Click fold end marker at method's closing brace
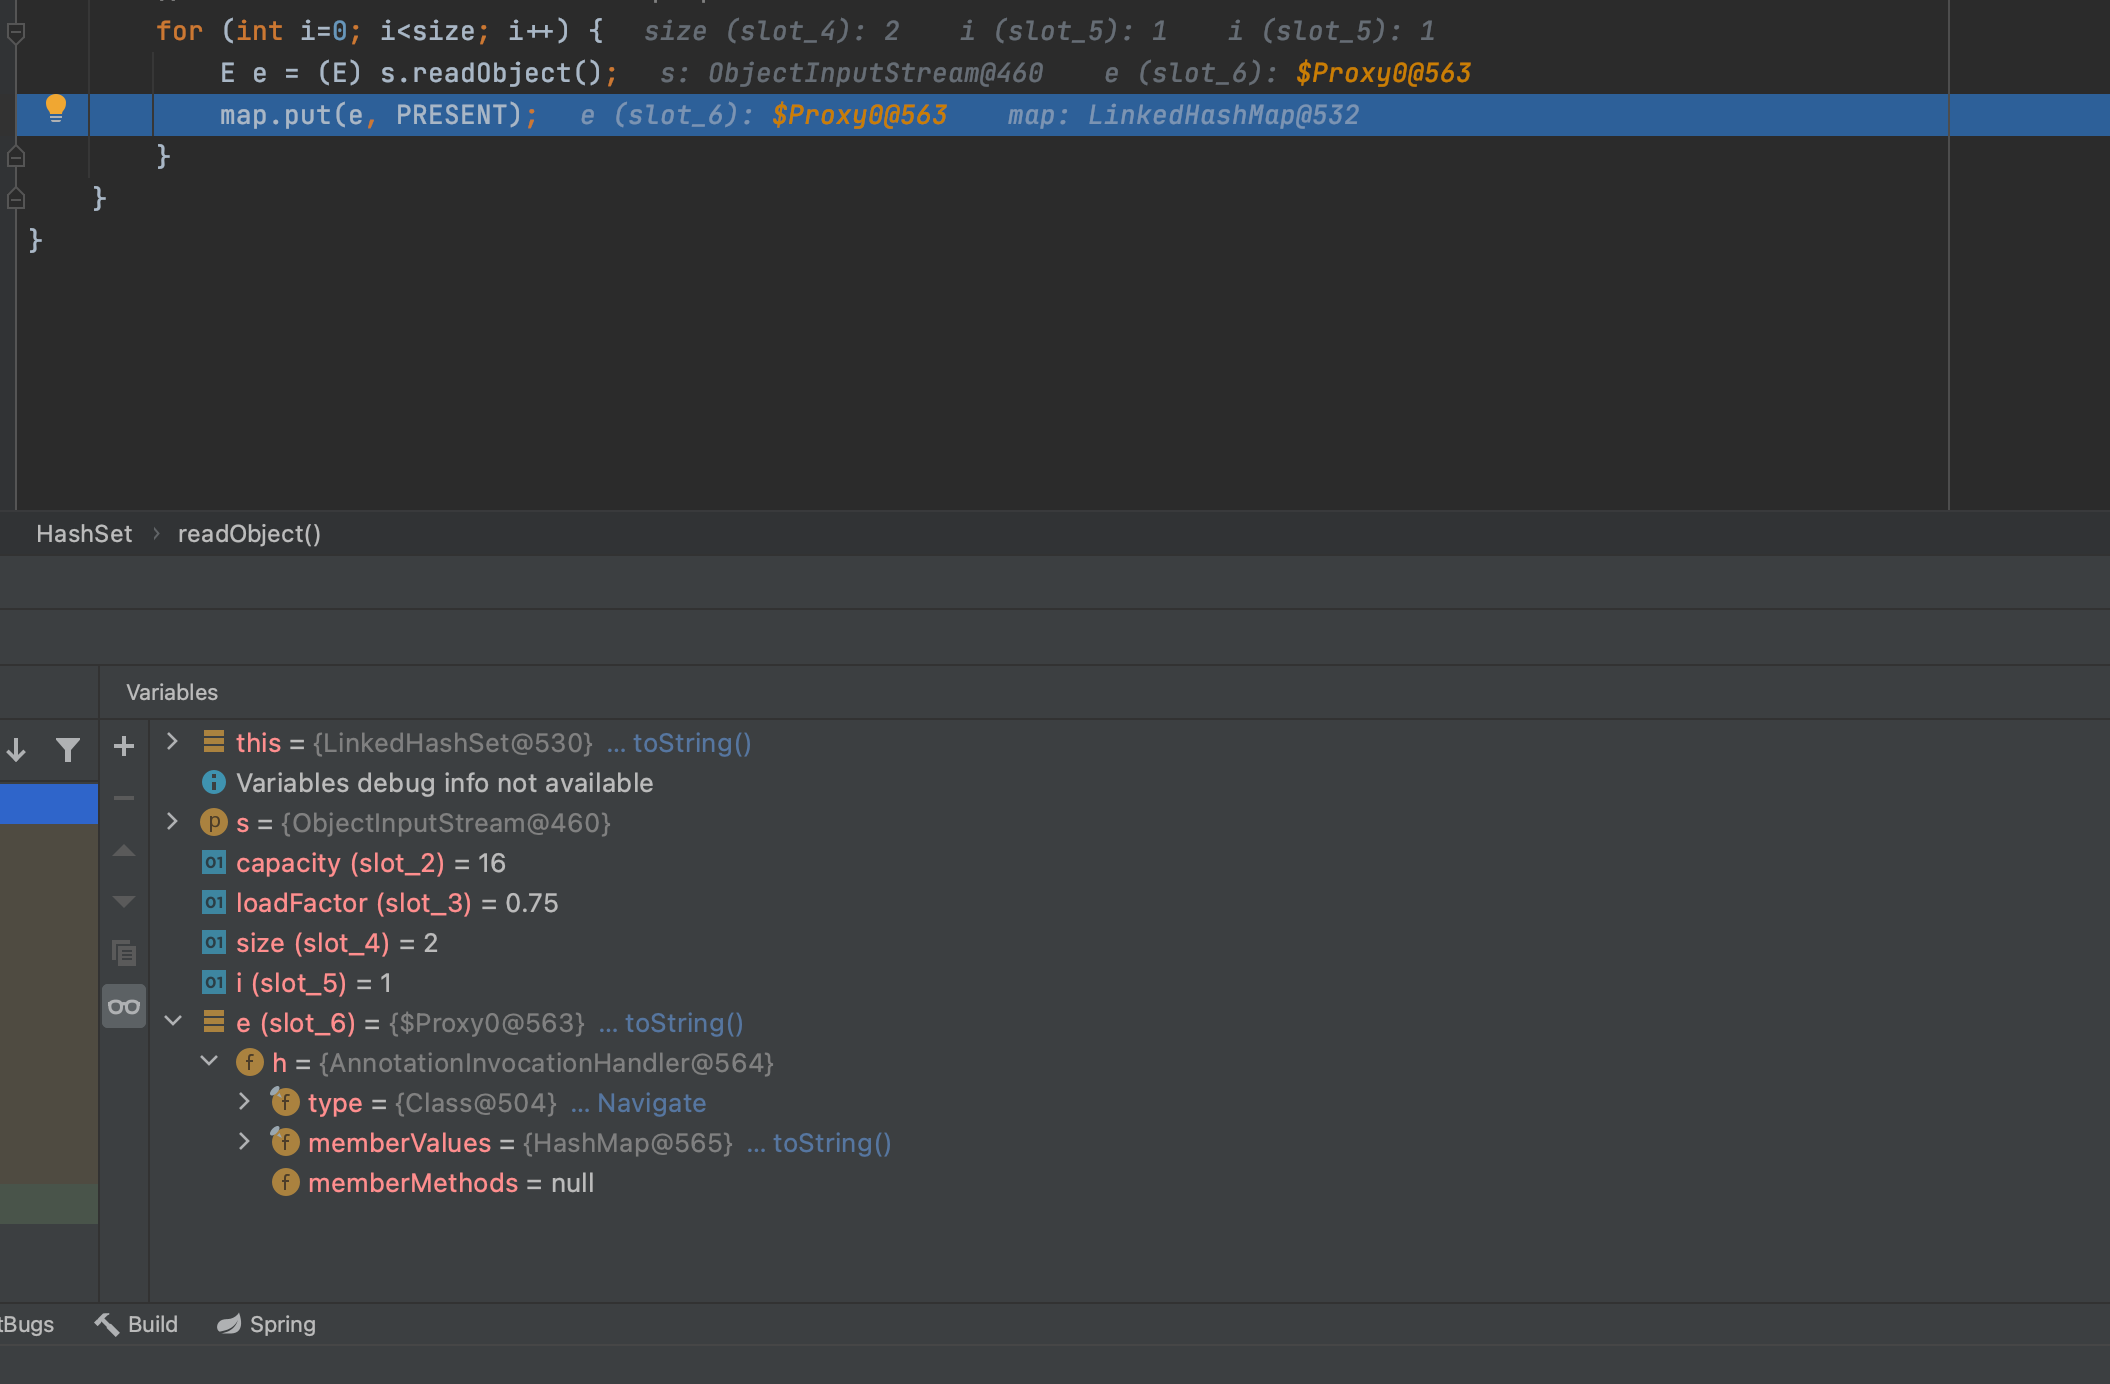The width and height of the screenshot is (2110, 1384). [x=16, y=198]
